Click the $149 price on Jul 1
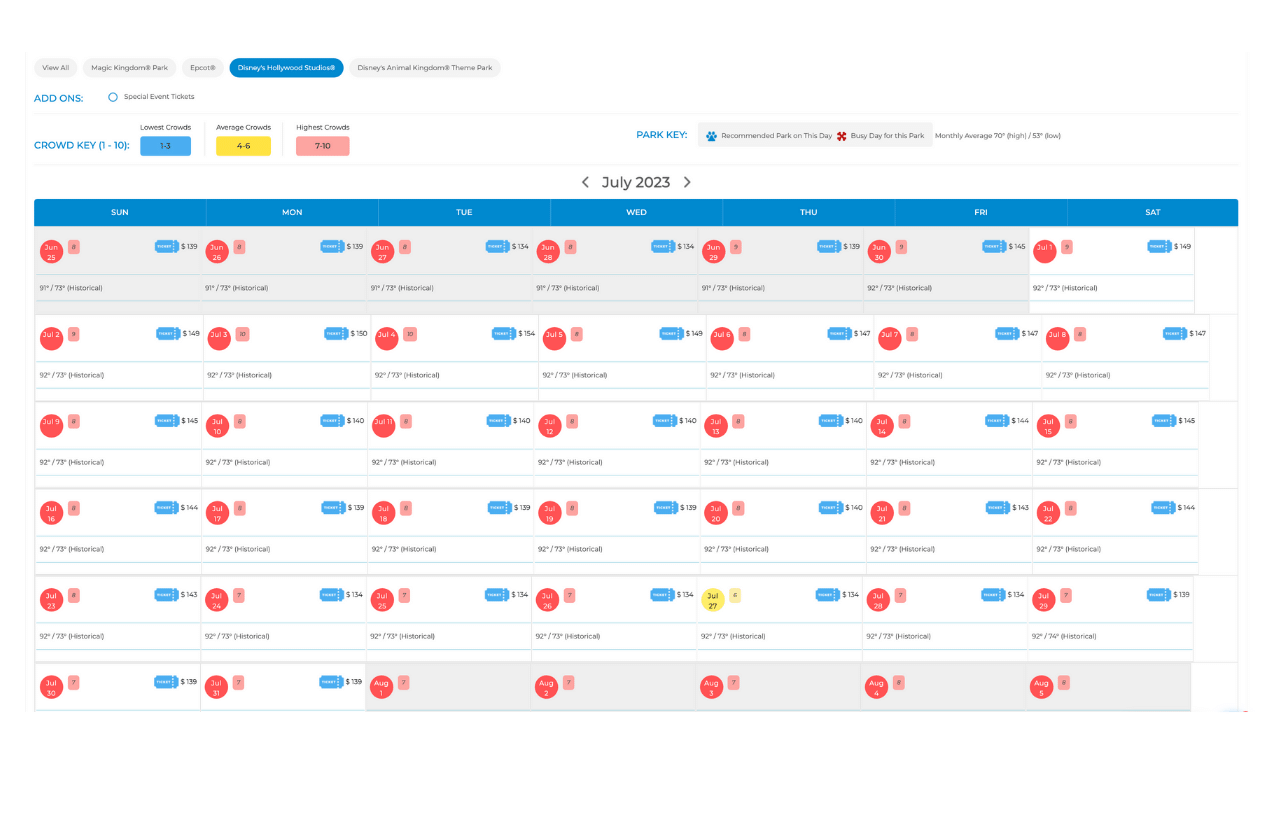This screenshot has height=830, width=1280. pos(1183,246)
